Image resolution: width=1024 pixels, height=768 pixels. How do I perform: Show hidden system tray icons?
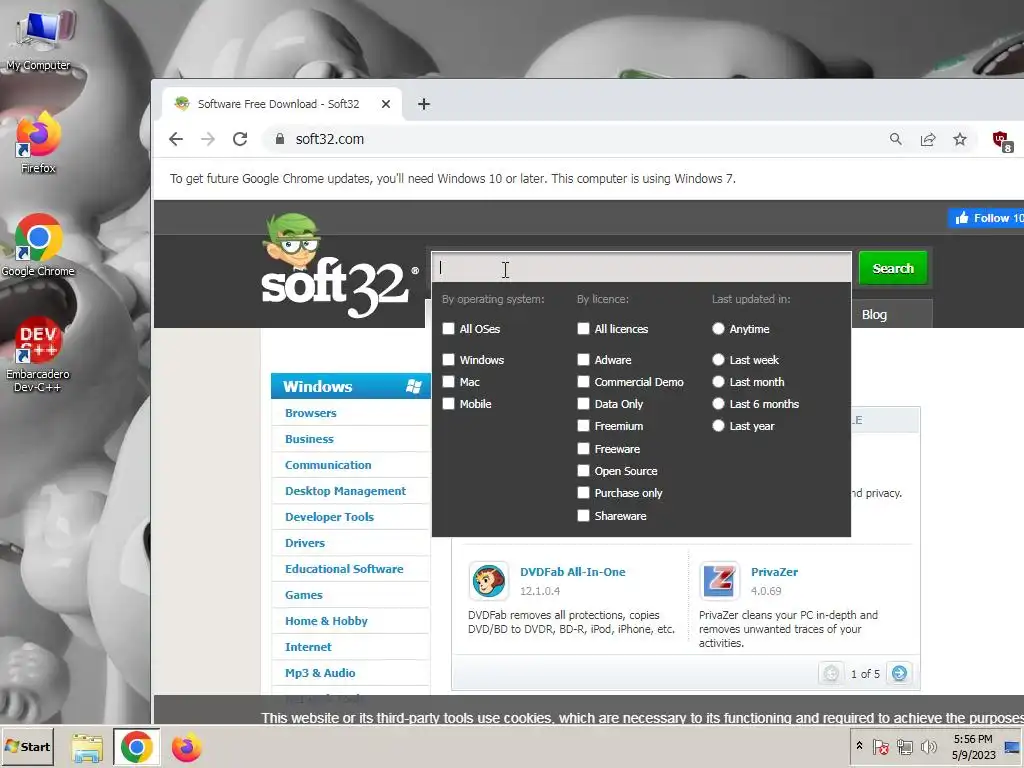859,746
